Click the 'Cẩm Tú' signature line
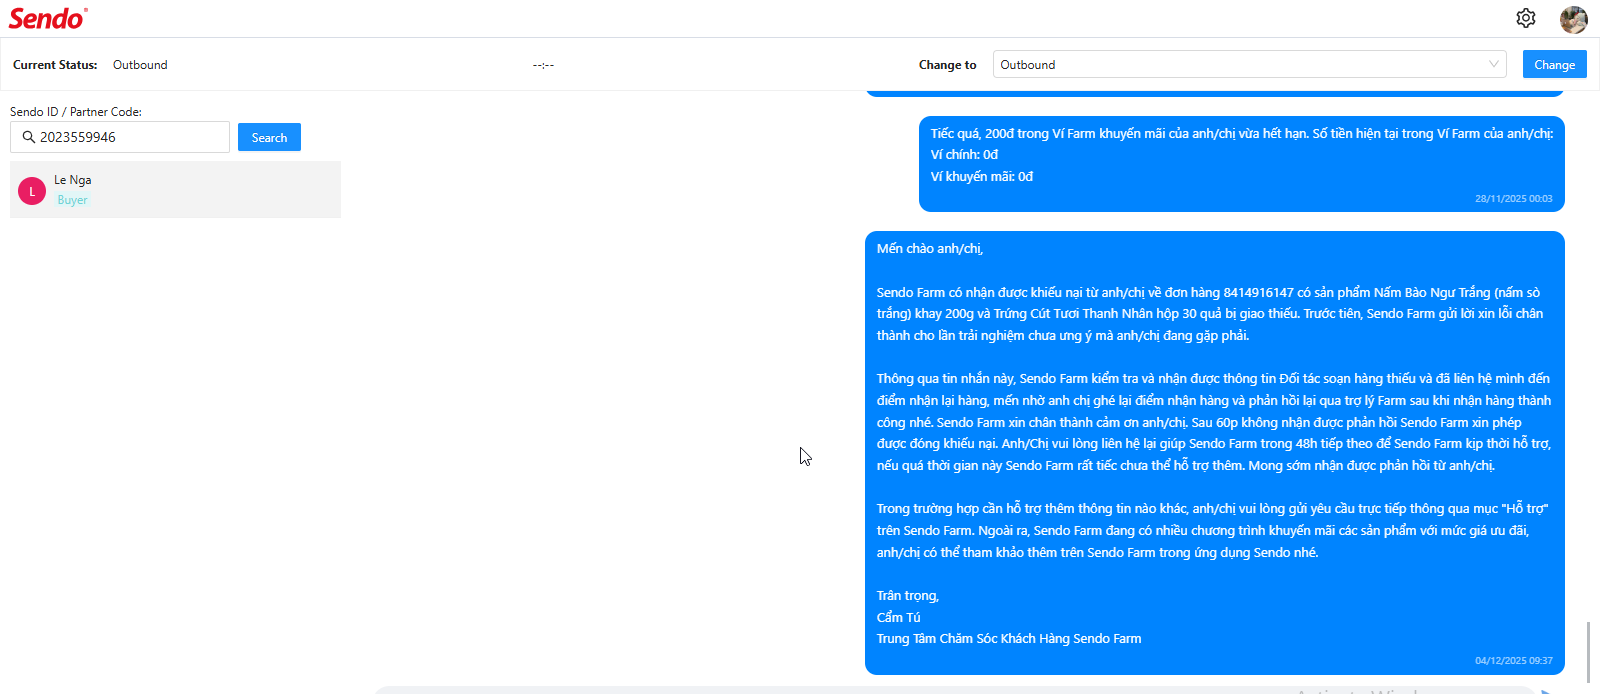 point(898,617)
